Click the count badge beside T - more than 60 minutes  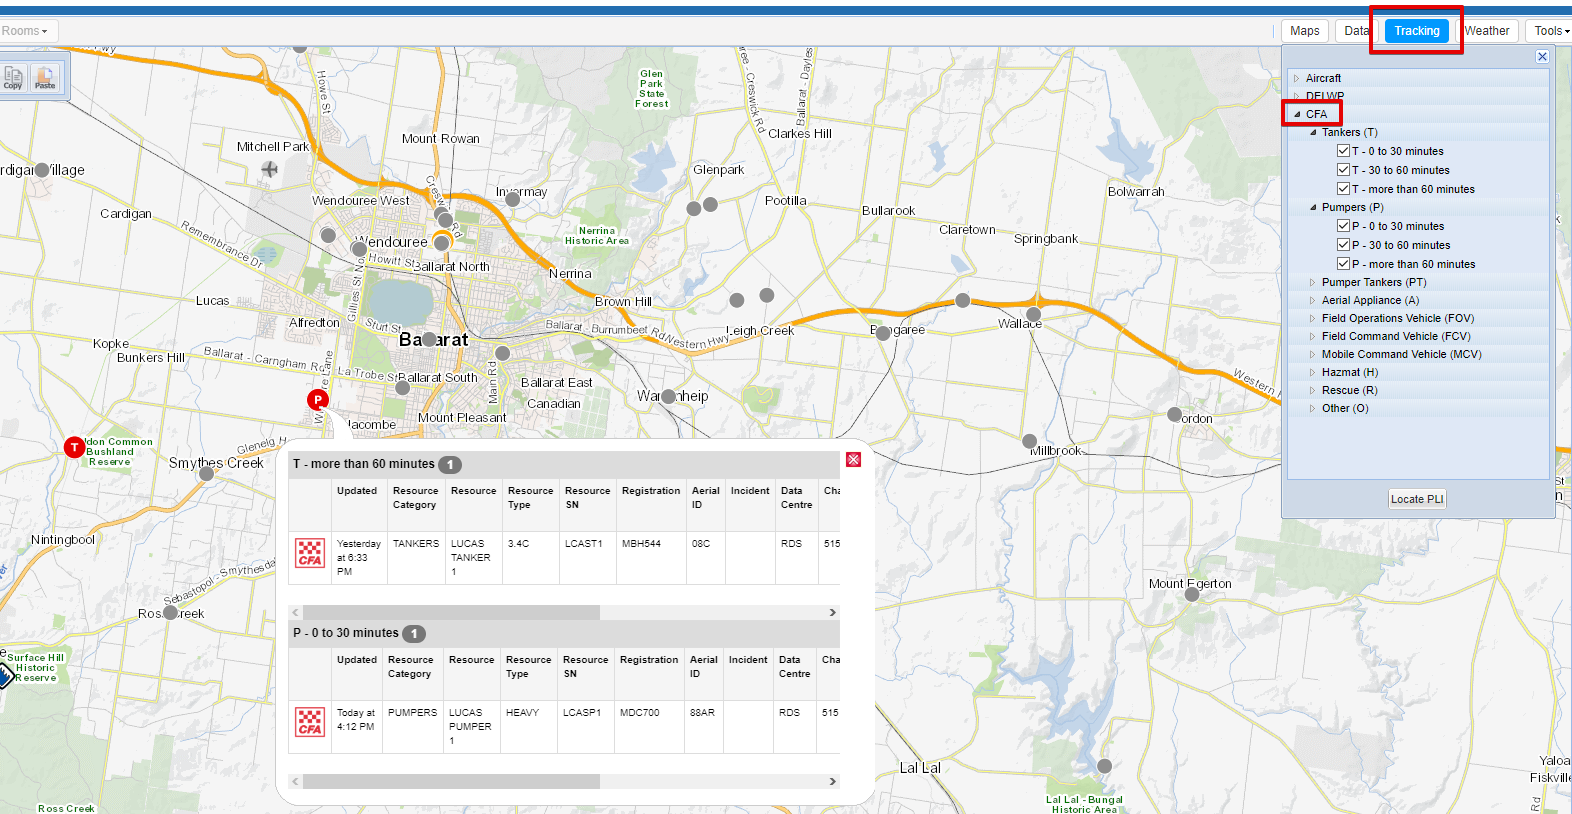point(450,465)
